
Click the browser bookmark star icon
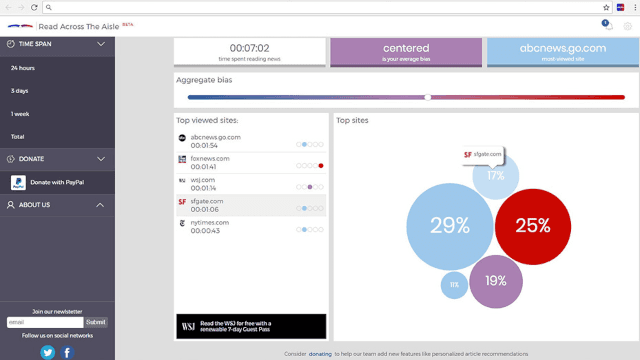(606, 7)
